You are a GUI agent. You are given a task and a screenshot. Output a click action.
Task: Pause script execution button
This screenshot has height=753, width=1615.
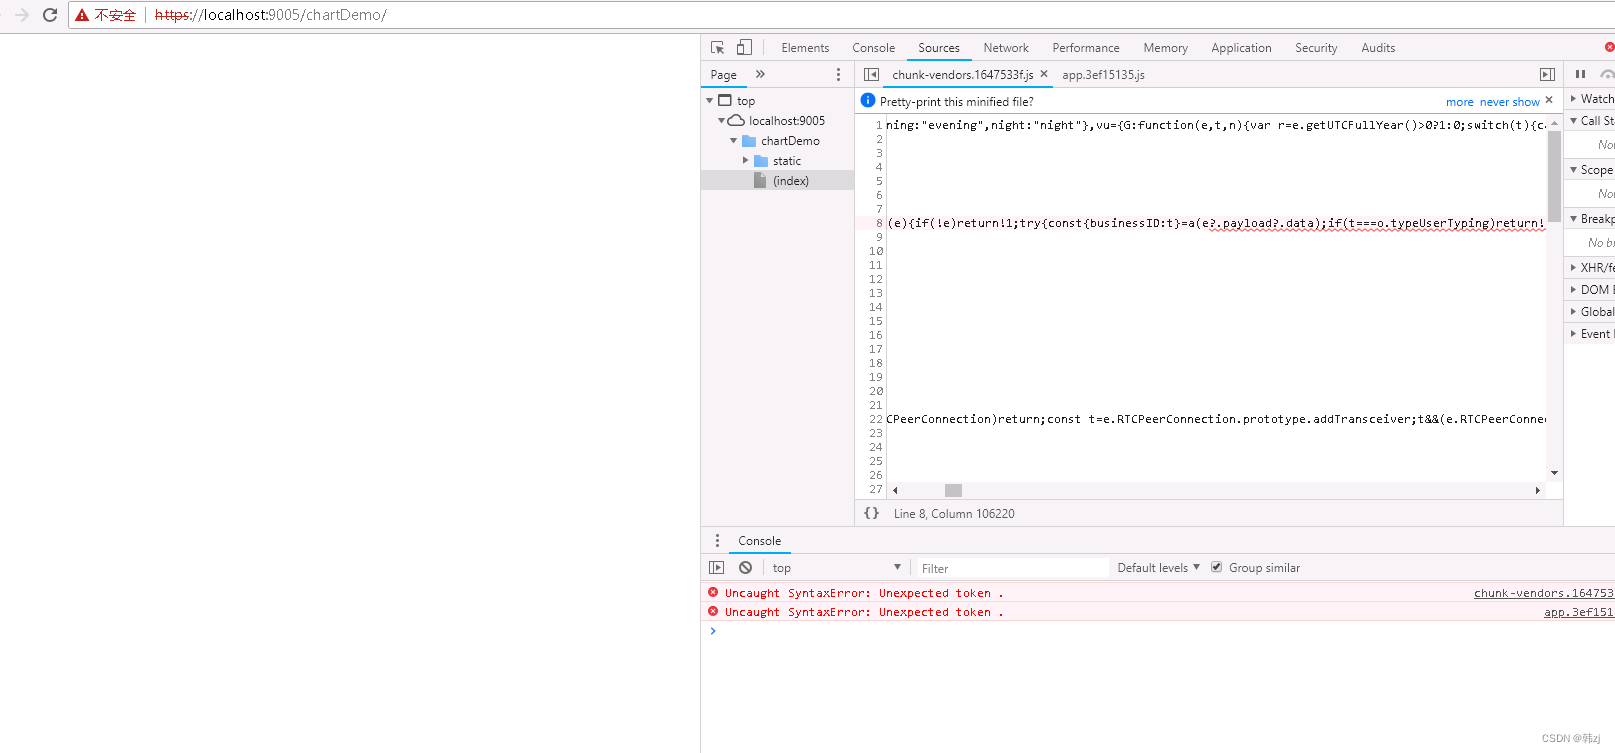(x=1580, y=74)
